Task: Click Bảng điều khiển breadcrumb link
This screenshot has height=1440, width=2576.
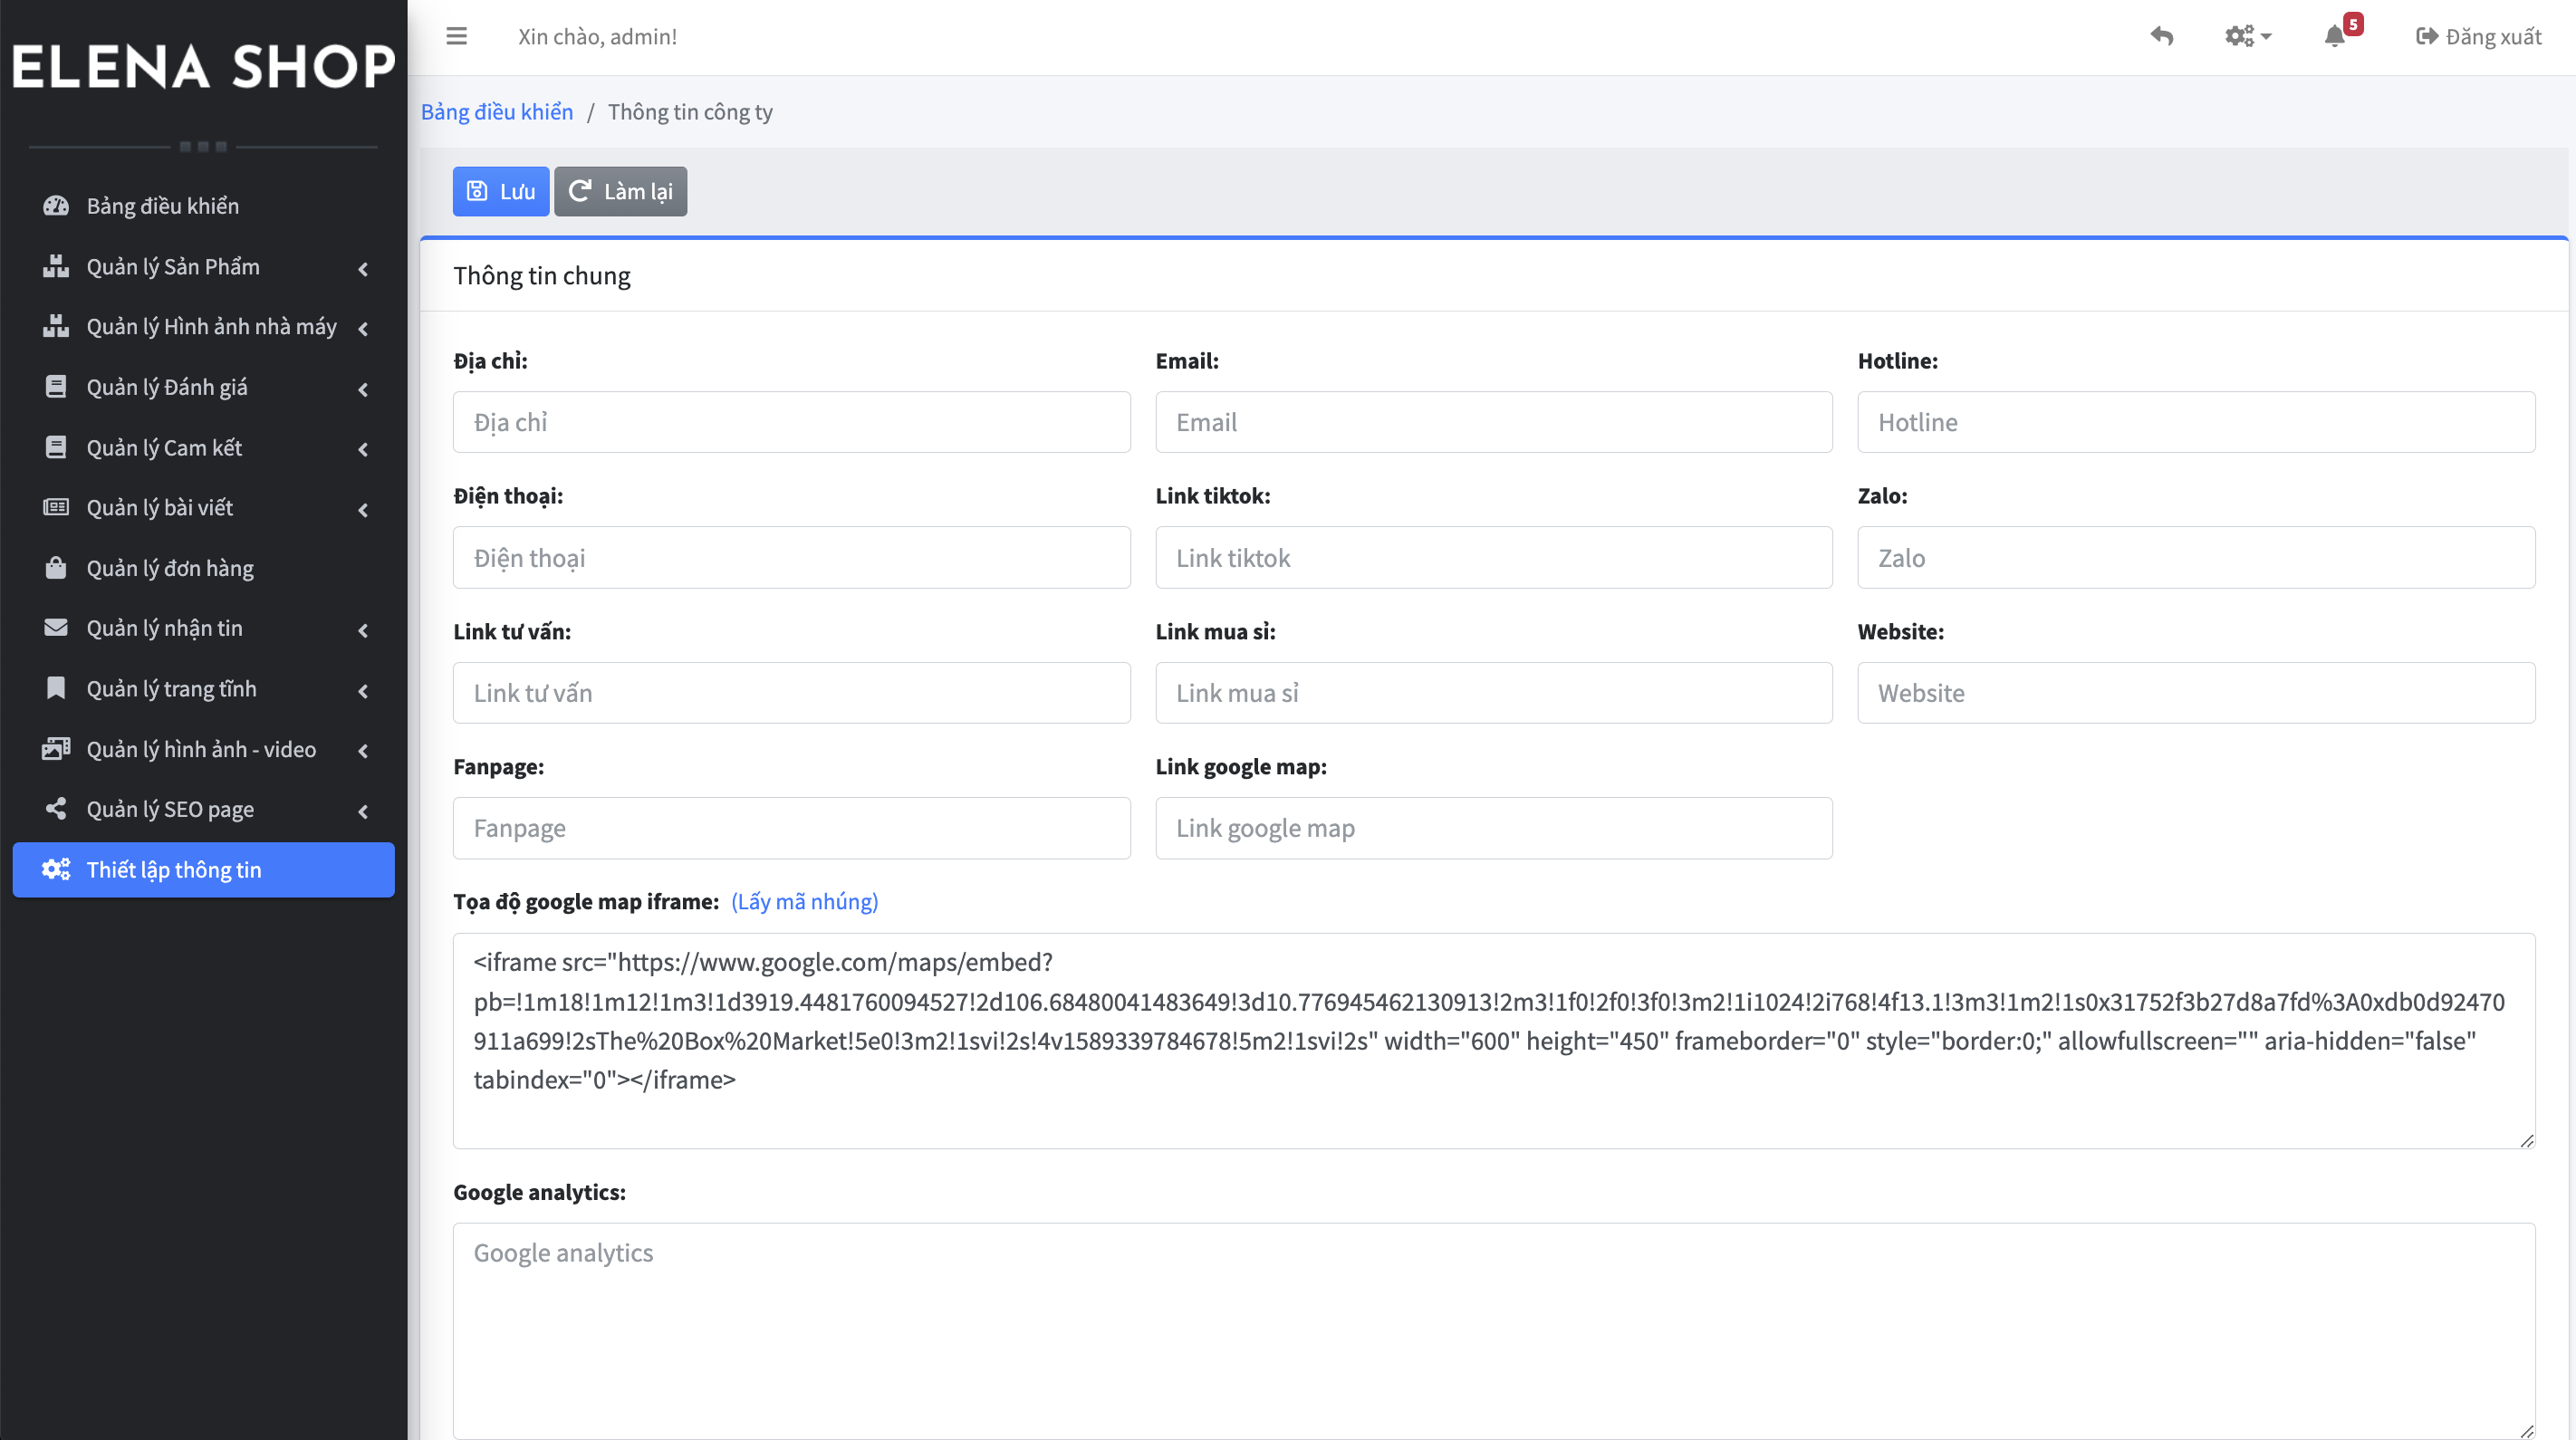Action: point(496,112)
